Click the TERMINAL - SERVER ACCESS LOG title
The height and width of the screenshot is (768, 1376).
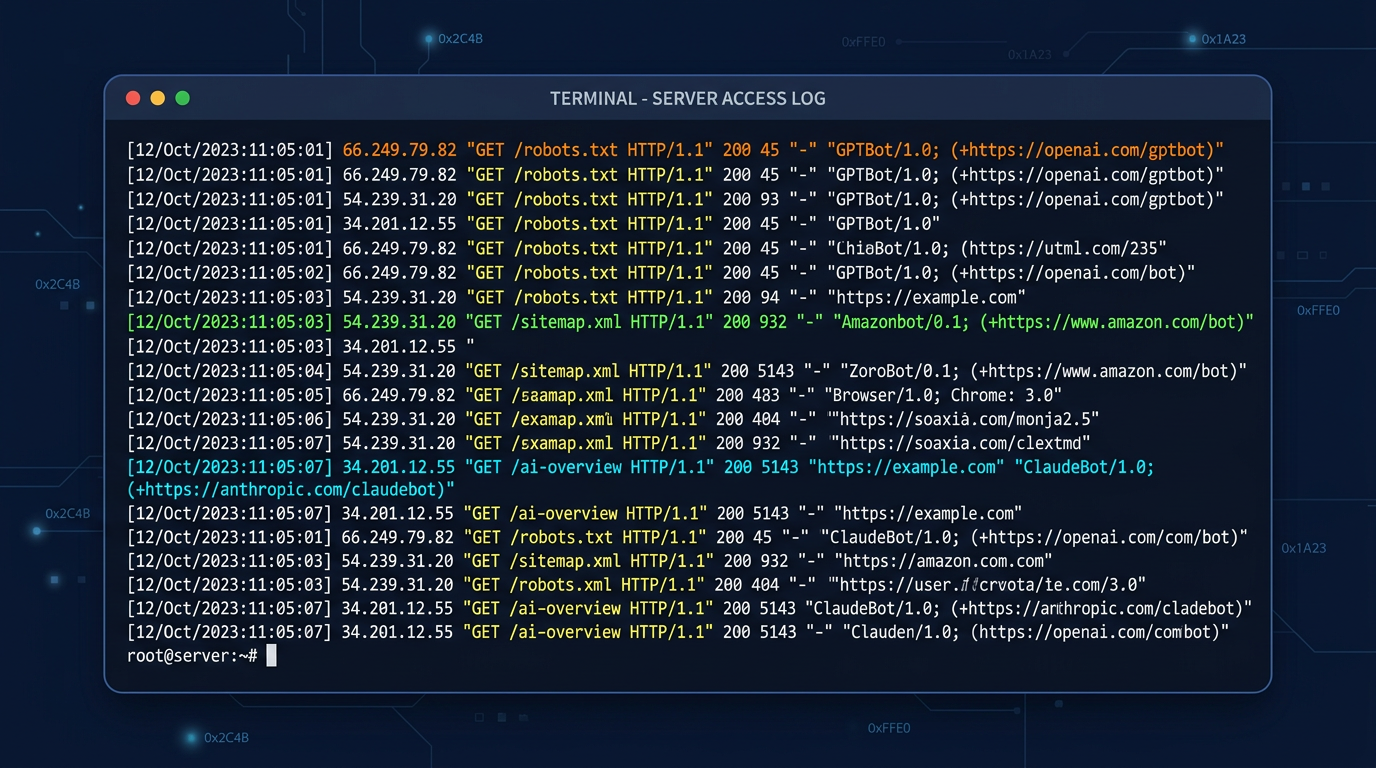pyautogui.click(x=687, y=98)
